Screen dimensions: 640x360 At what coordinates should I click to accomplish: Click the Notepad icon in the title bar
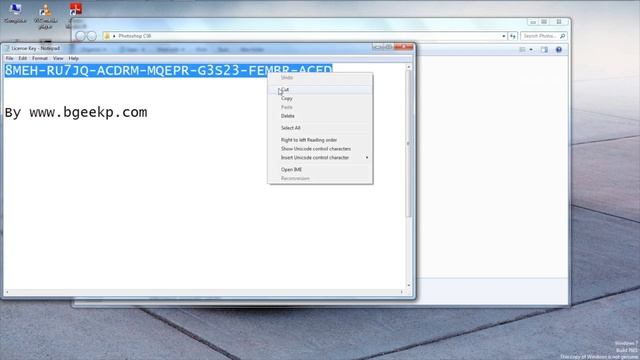pos(7,48)
